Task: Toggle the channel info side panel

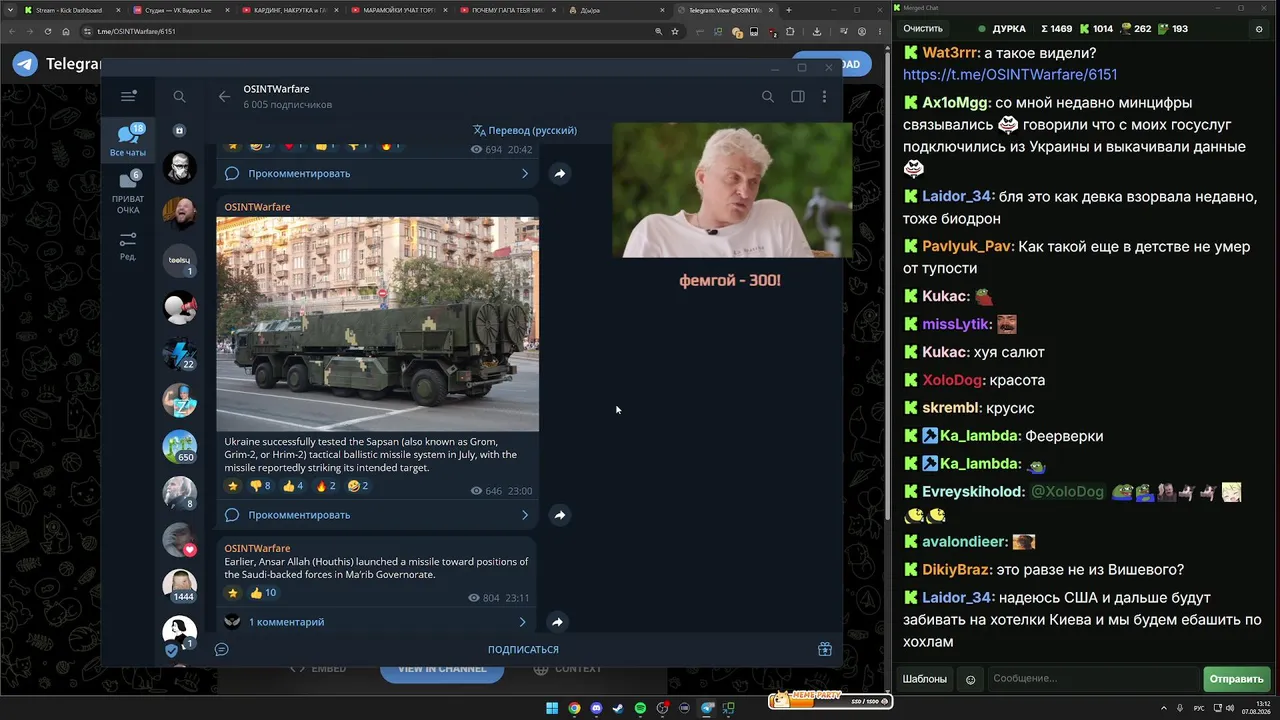Action: 798,96
